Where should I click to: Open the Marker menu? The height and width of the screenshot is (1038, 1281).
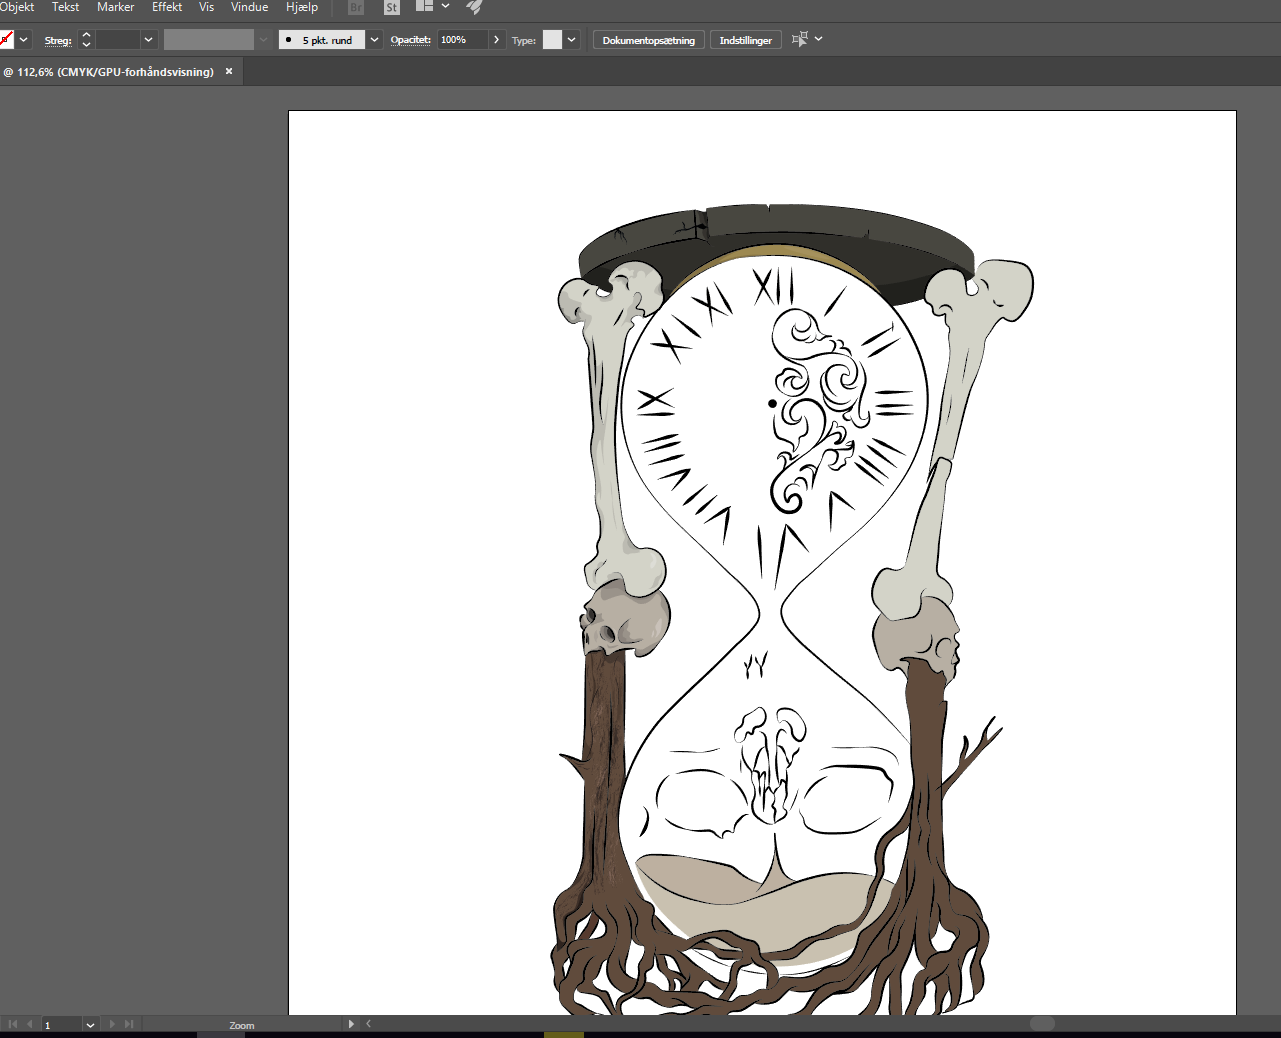pyautogui.click(x=115, y=7)
